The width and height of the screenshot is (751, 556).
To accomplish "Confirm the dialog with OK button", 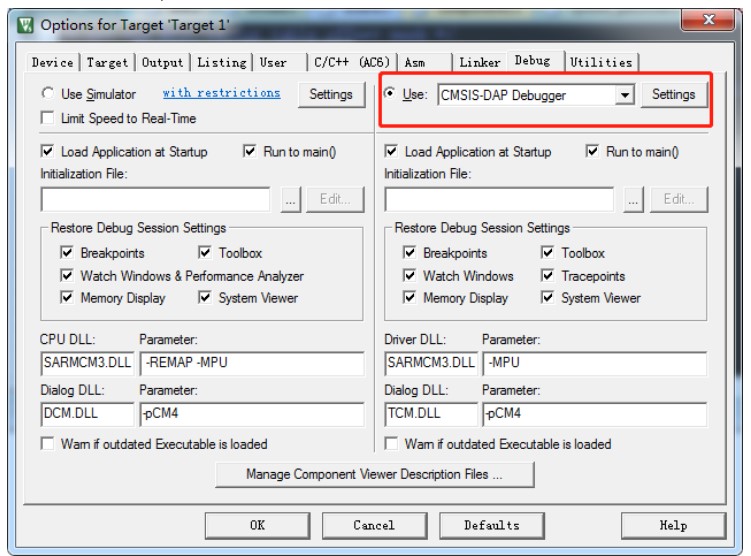I will [257, 525].
